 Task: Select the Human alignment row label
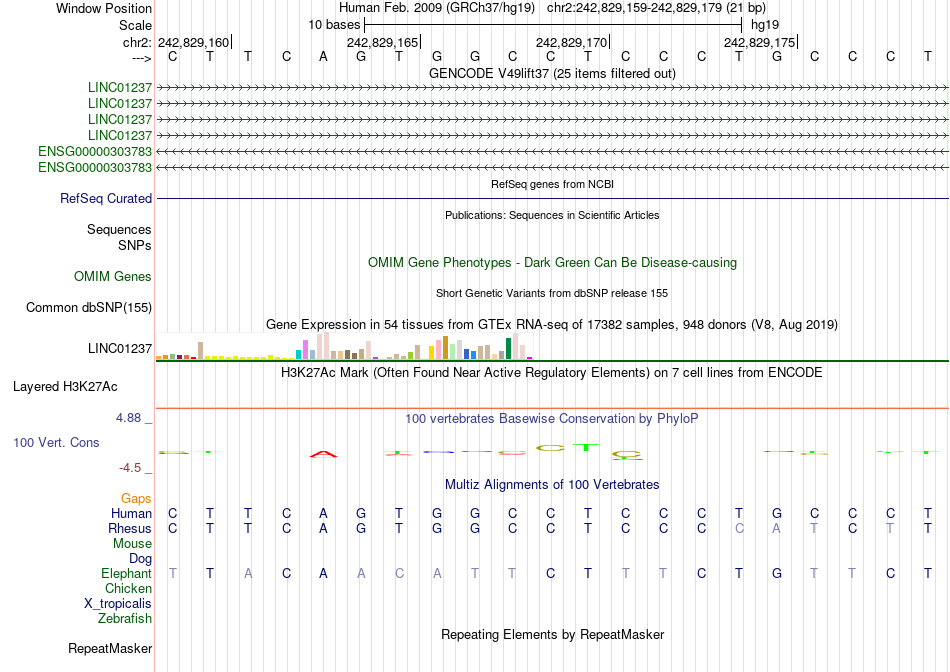point(131,513)
